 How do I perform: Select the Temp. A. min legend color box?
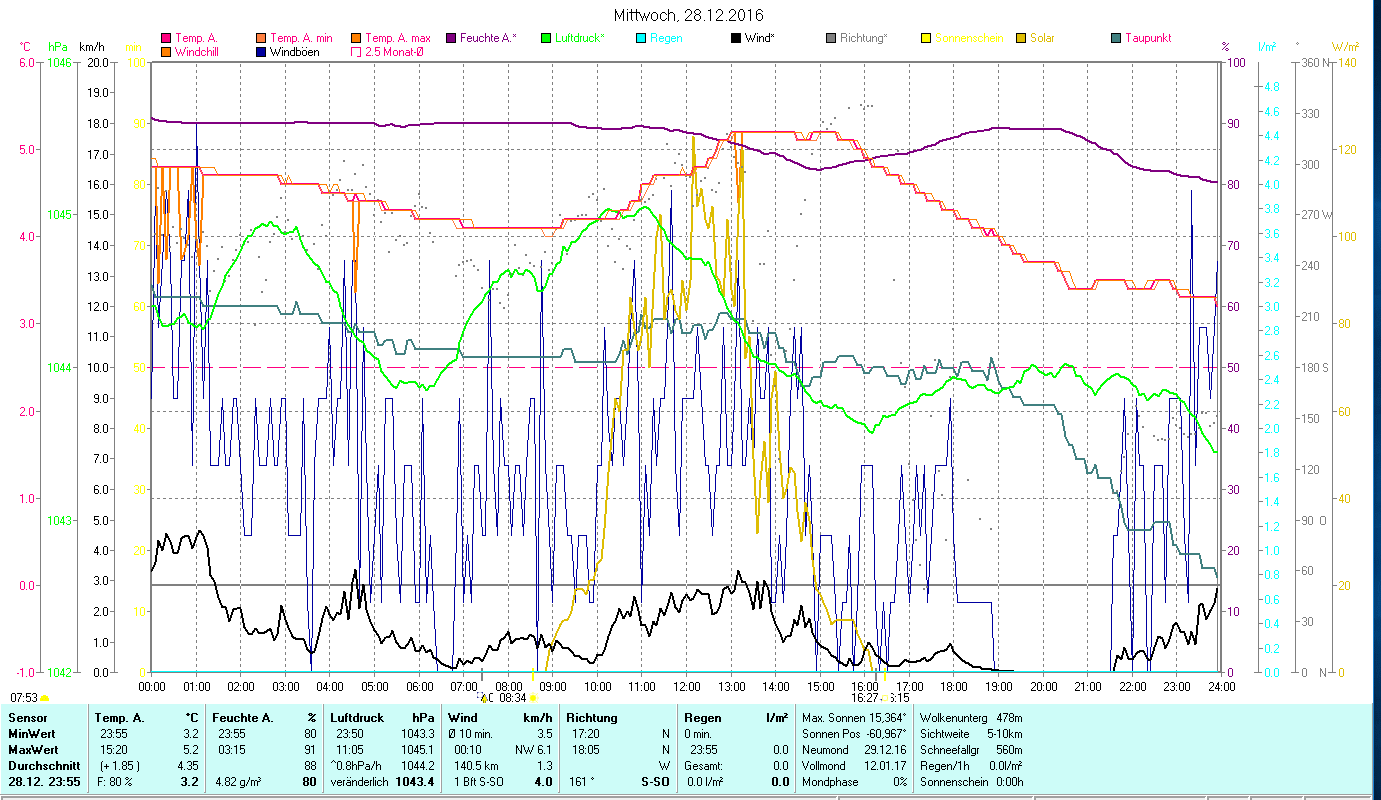pyautogui.click(x=262, y=38)
